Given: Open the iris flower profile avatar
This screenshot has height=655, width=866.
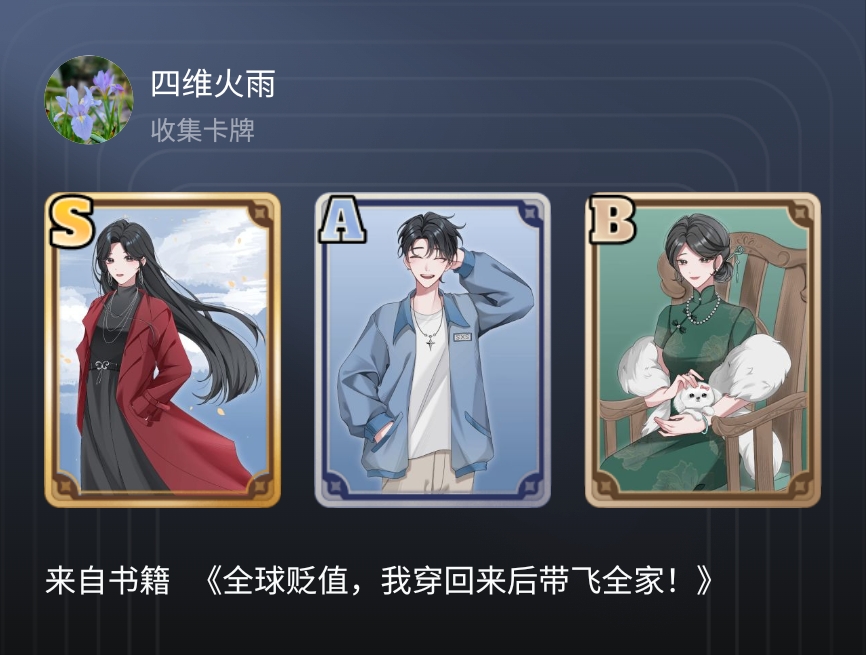Looking at the screenshot, I should 89,99.
